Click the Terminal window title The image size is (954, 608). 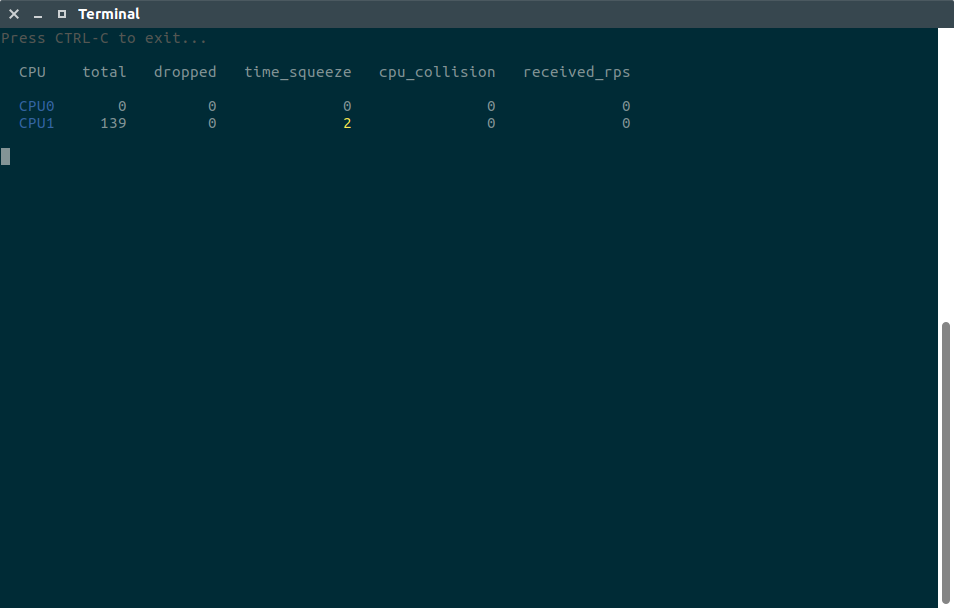pyautogui.click(x=109, y=14)
